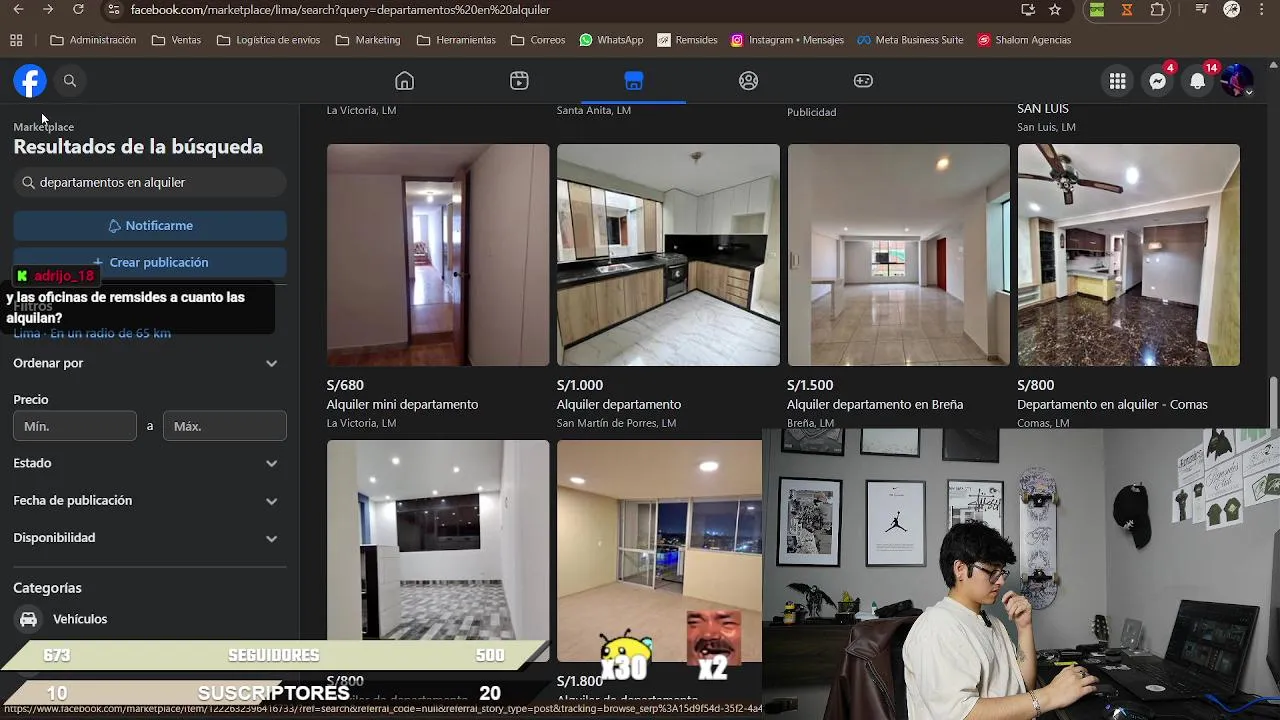Open the Remsides bookmark
This screenshot has width=1280, height=720.
(x=687, y=40)
